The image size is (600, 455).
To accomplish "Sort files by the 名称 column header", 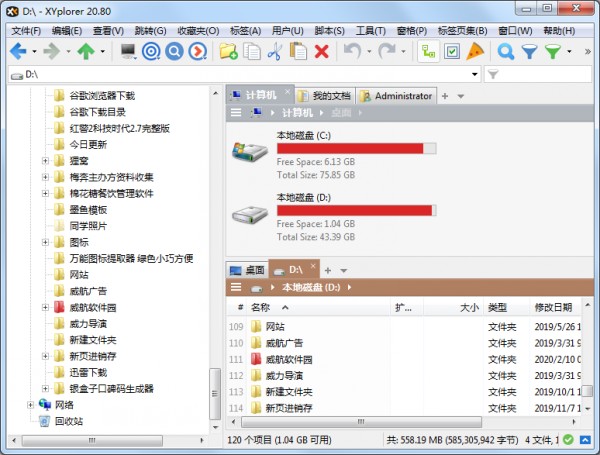I will tap(261, 307).
